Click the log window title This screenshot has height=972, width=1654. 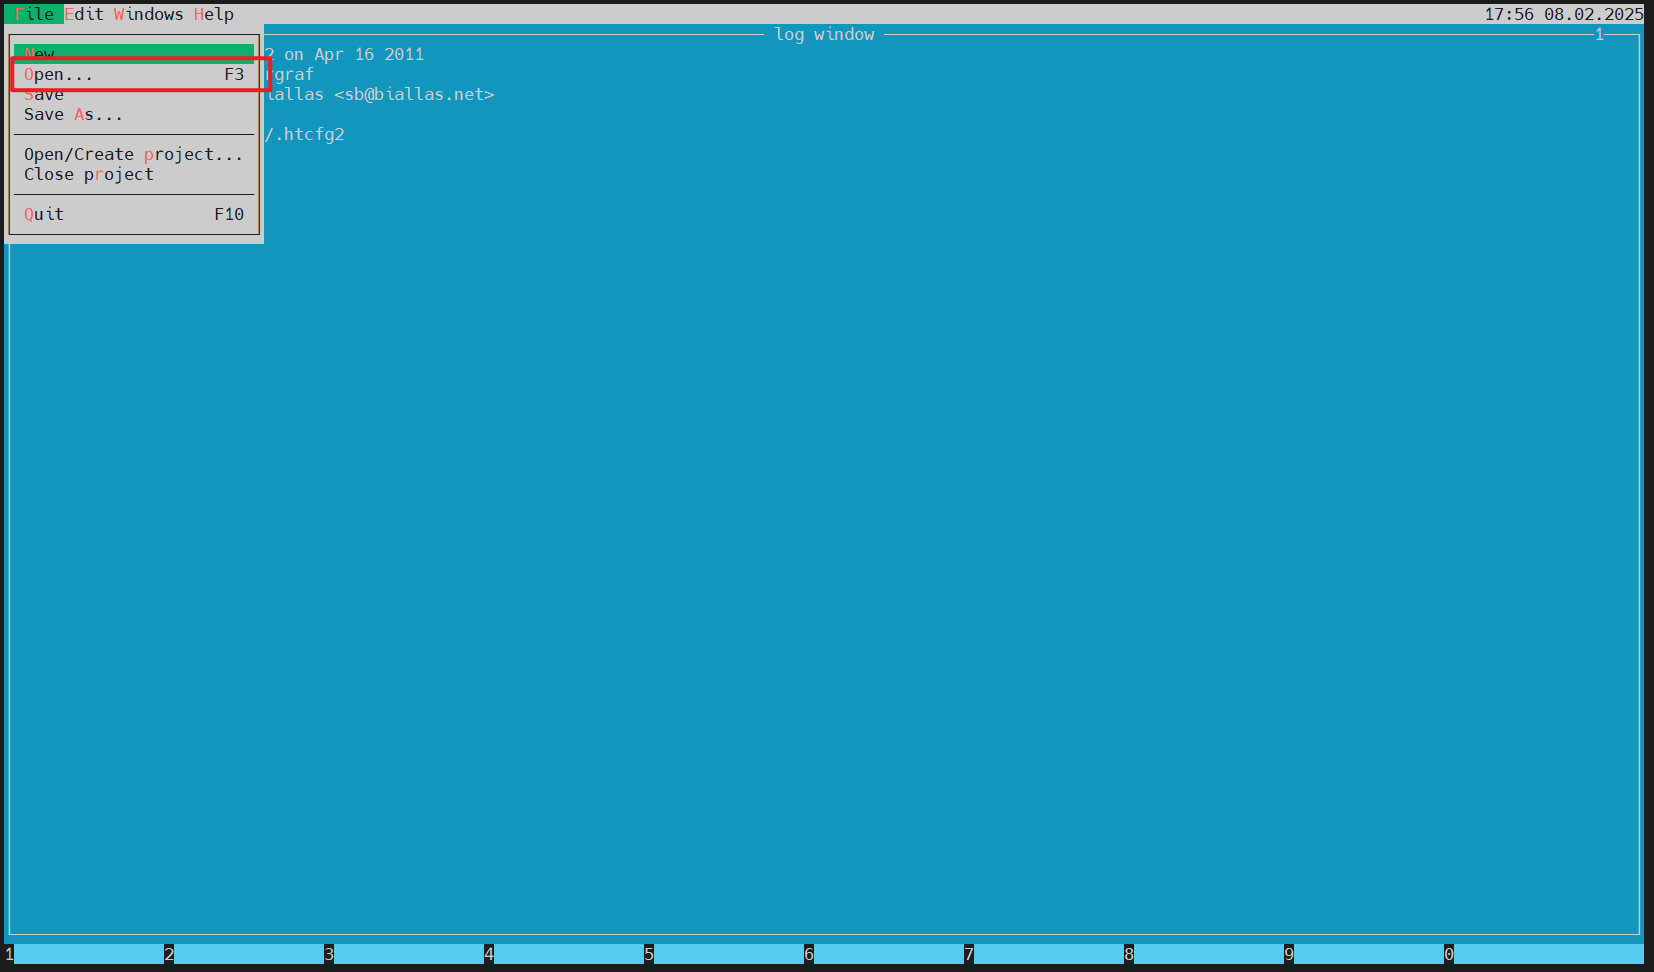[x=824, y=34]
